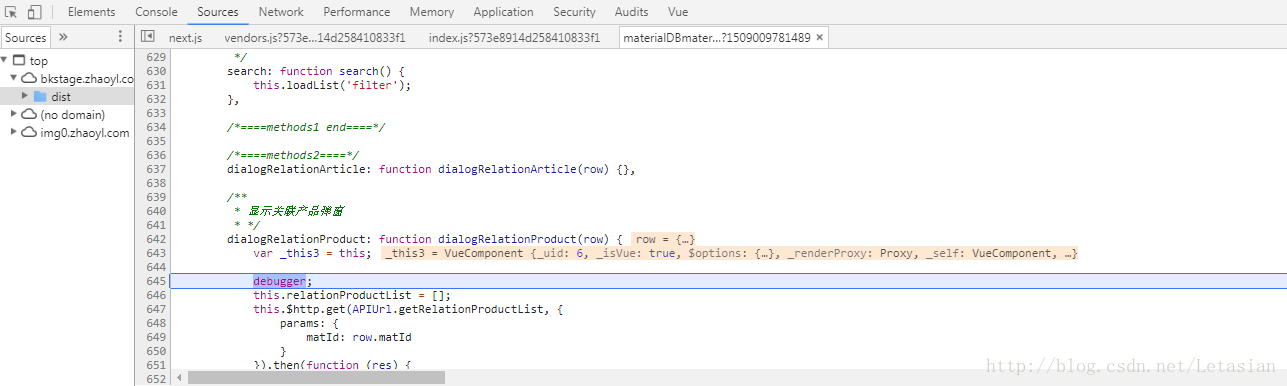
Task: Click the editor scrollbar left arrow
Action: click(x=180, y=378)
